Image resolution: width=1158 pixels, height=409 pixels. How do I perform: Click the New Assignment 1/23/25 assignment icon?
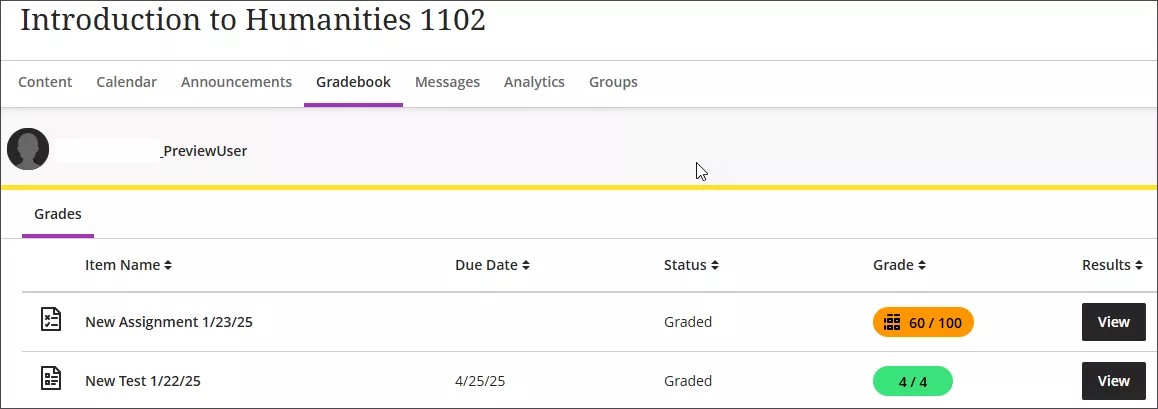[50, 321]
